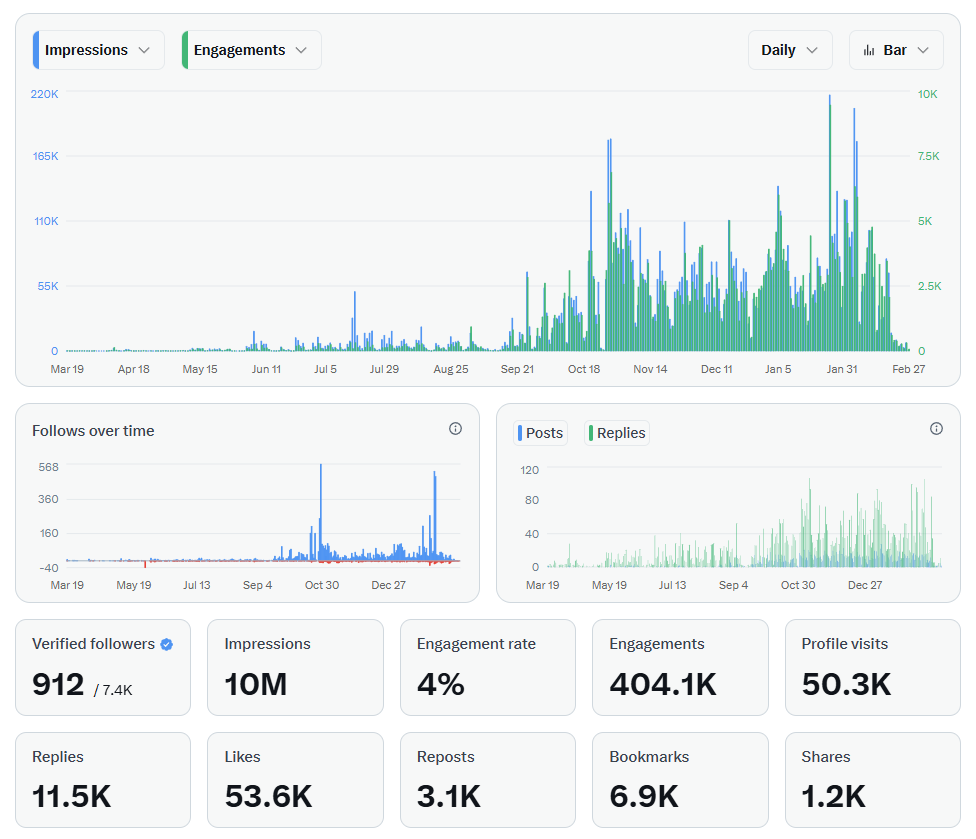Click the "165K" left axis label

(45, 156)
